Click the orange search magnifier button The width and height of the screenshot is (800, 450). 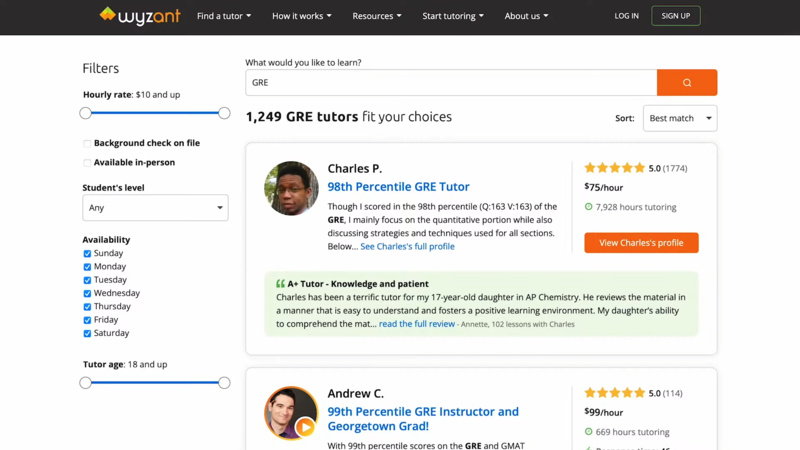point(687,83)
